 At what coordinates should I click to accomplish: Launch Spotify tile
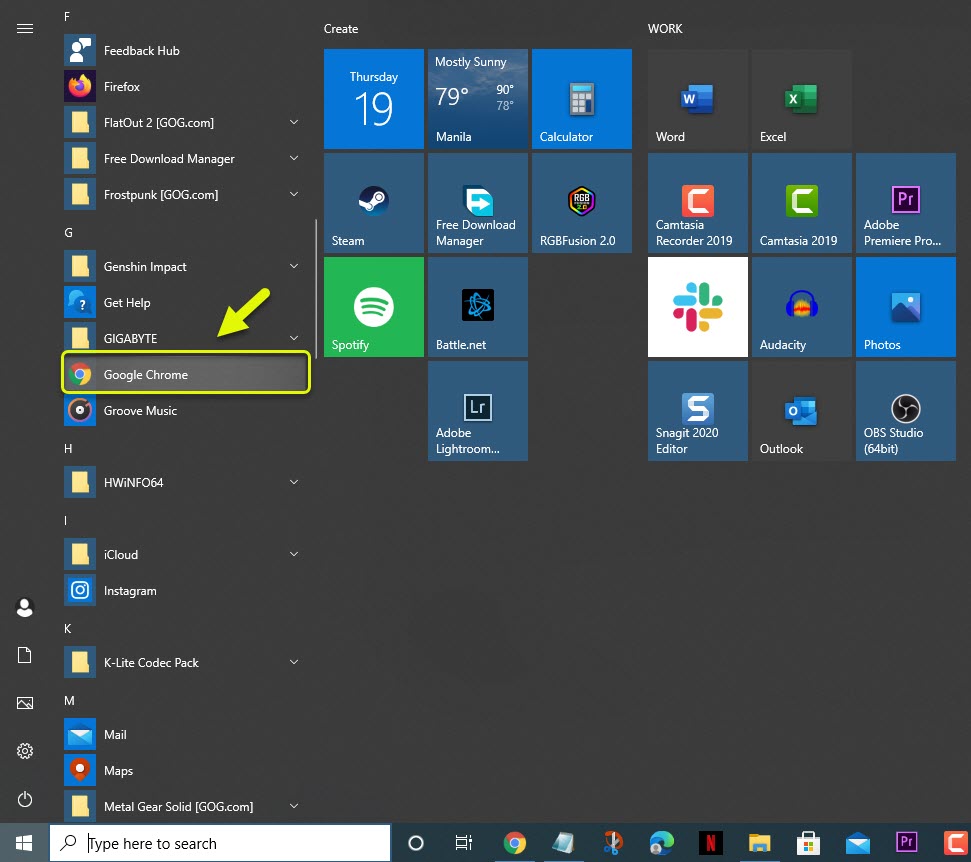click(x=373, y=307)
